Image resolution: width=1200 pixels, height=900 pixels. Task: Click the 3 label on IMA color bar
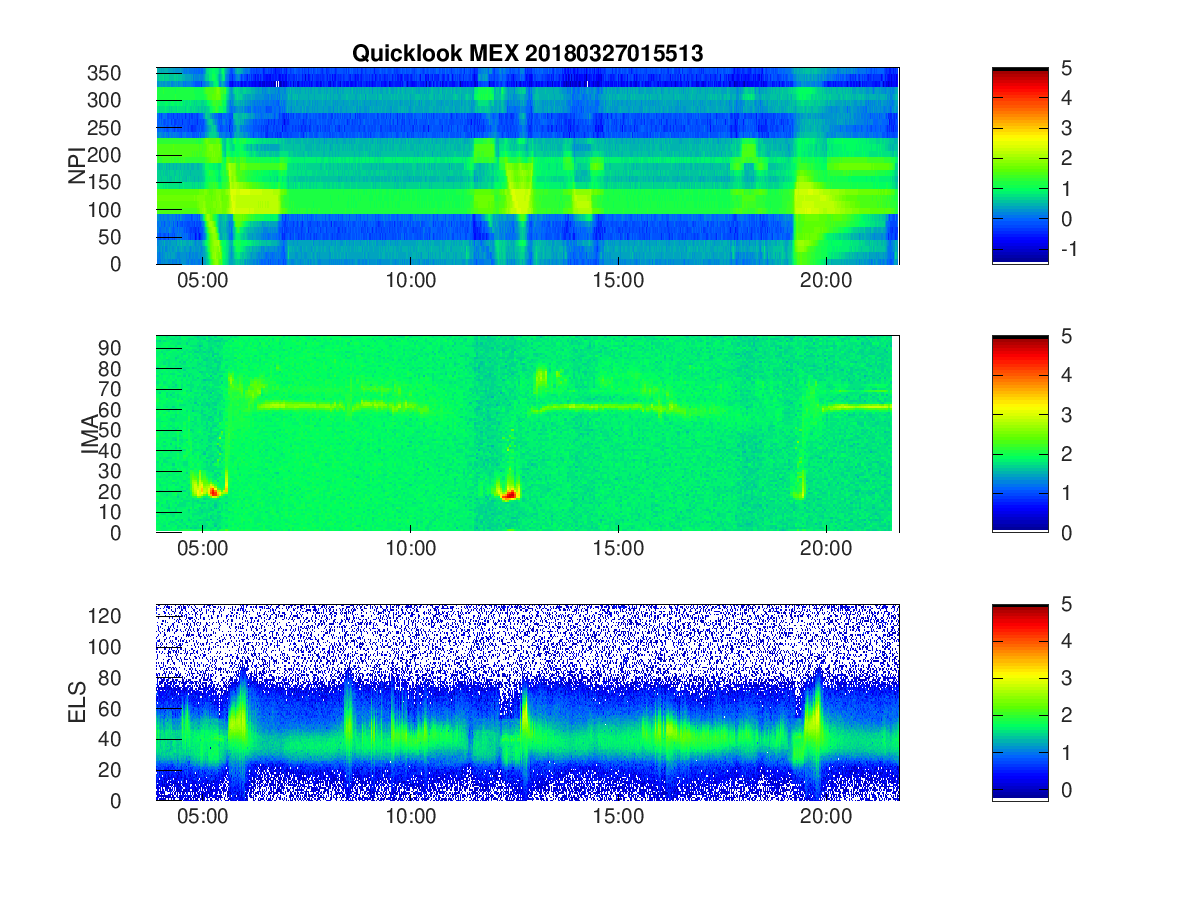coord(1067,414)
